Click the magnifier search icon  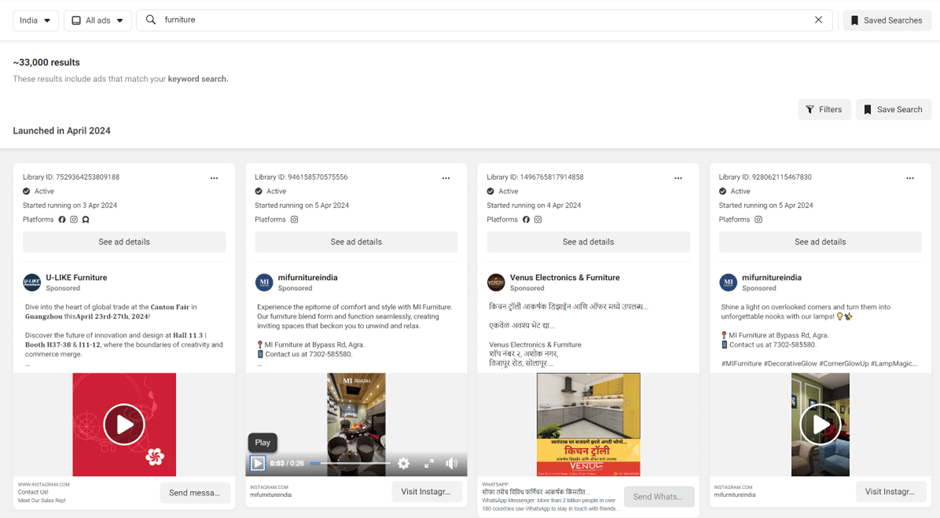151,20
